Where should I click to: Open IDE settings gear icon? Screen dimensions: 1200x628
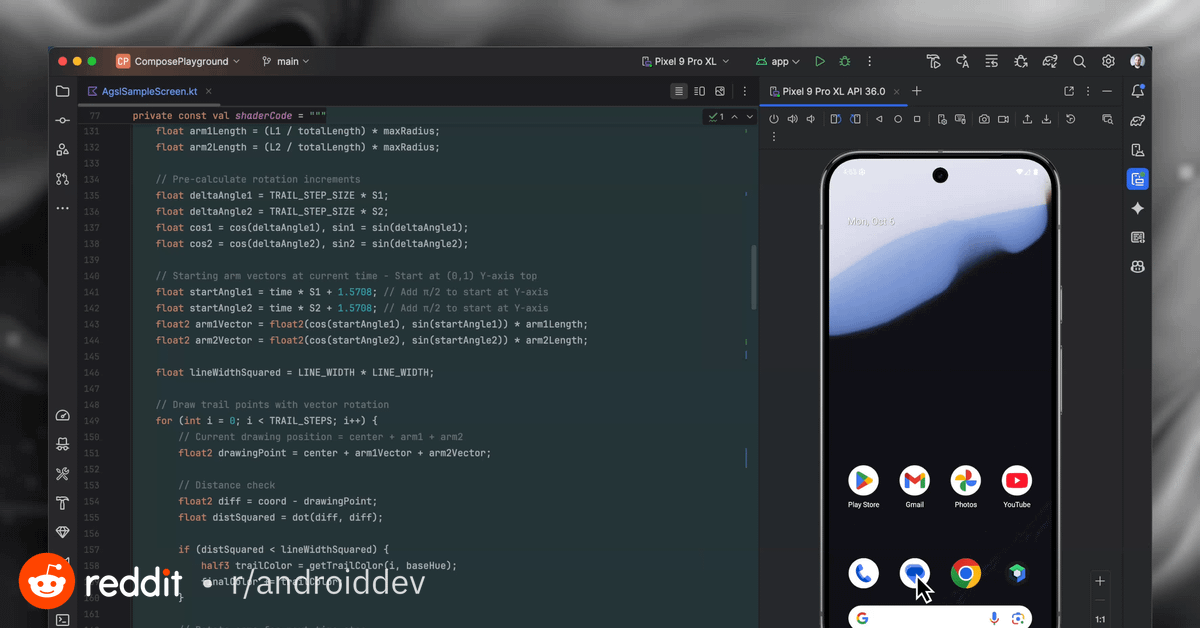(1108, 61)
